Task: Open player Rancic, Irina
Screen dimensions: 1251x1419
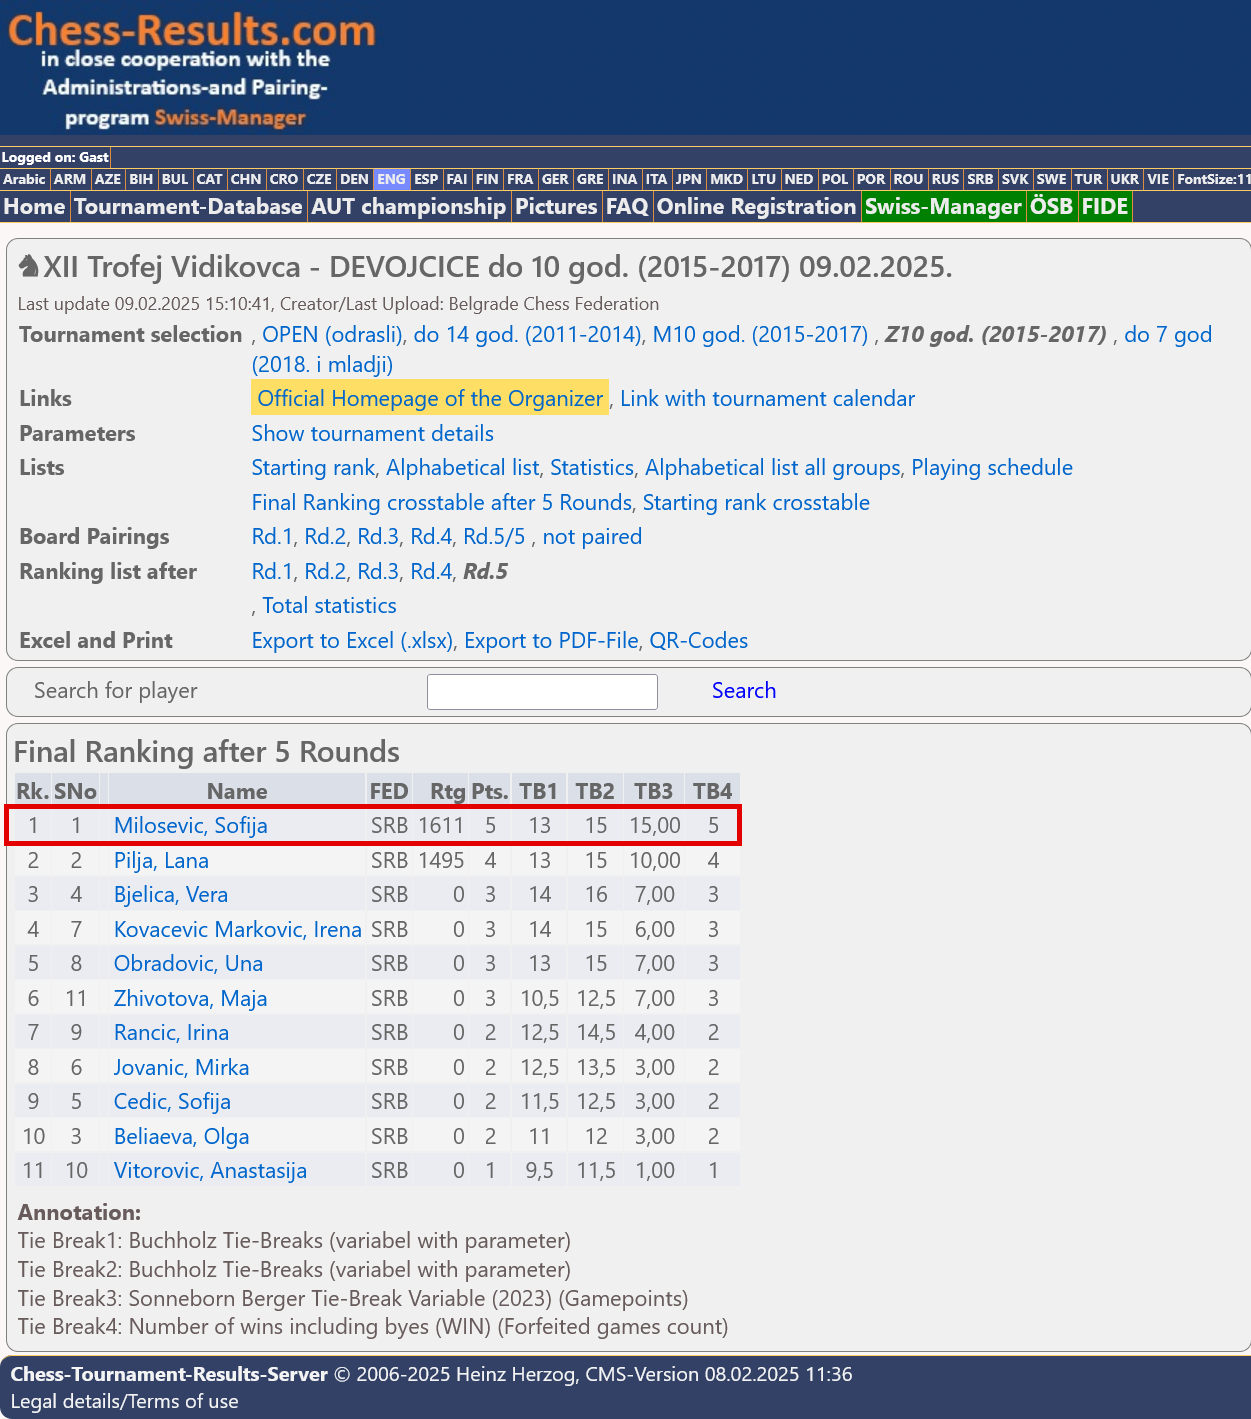Action: [171, 1033]
